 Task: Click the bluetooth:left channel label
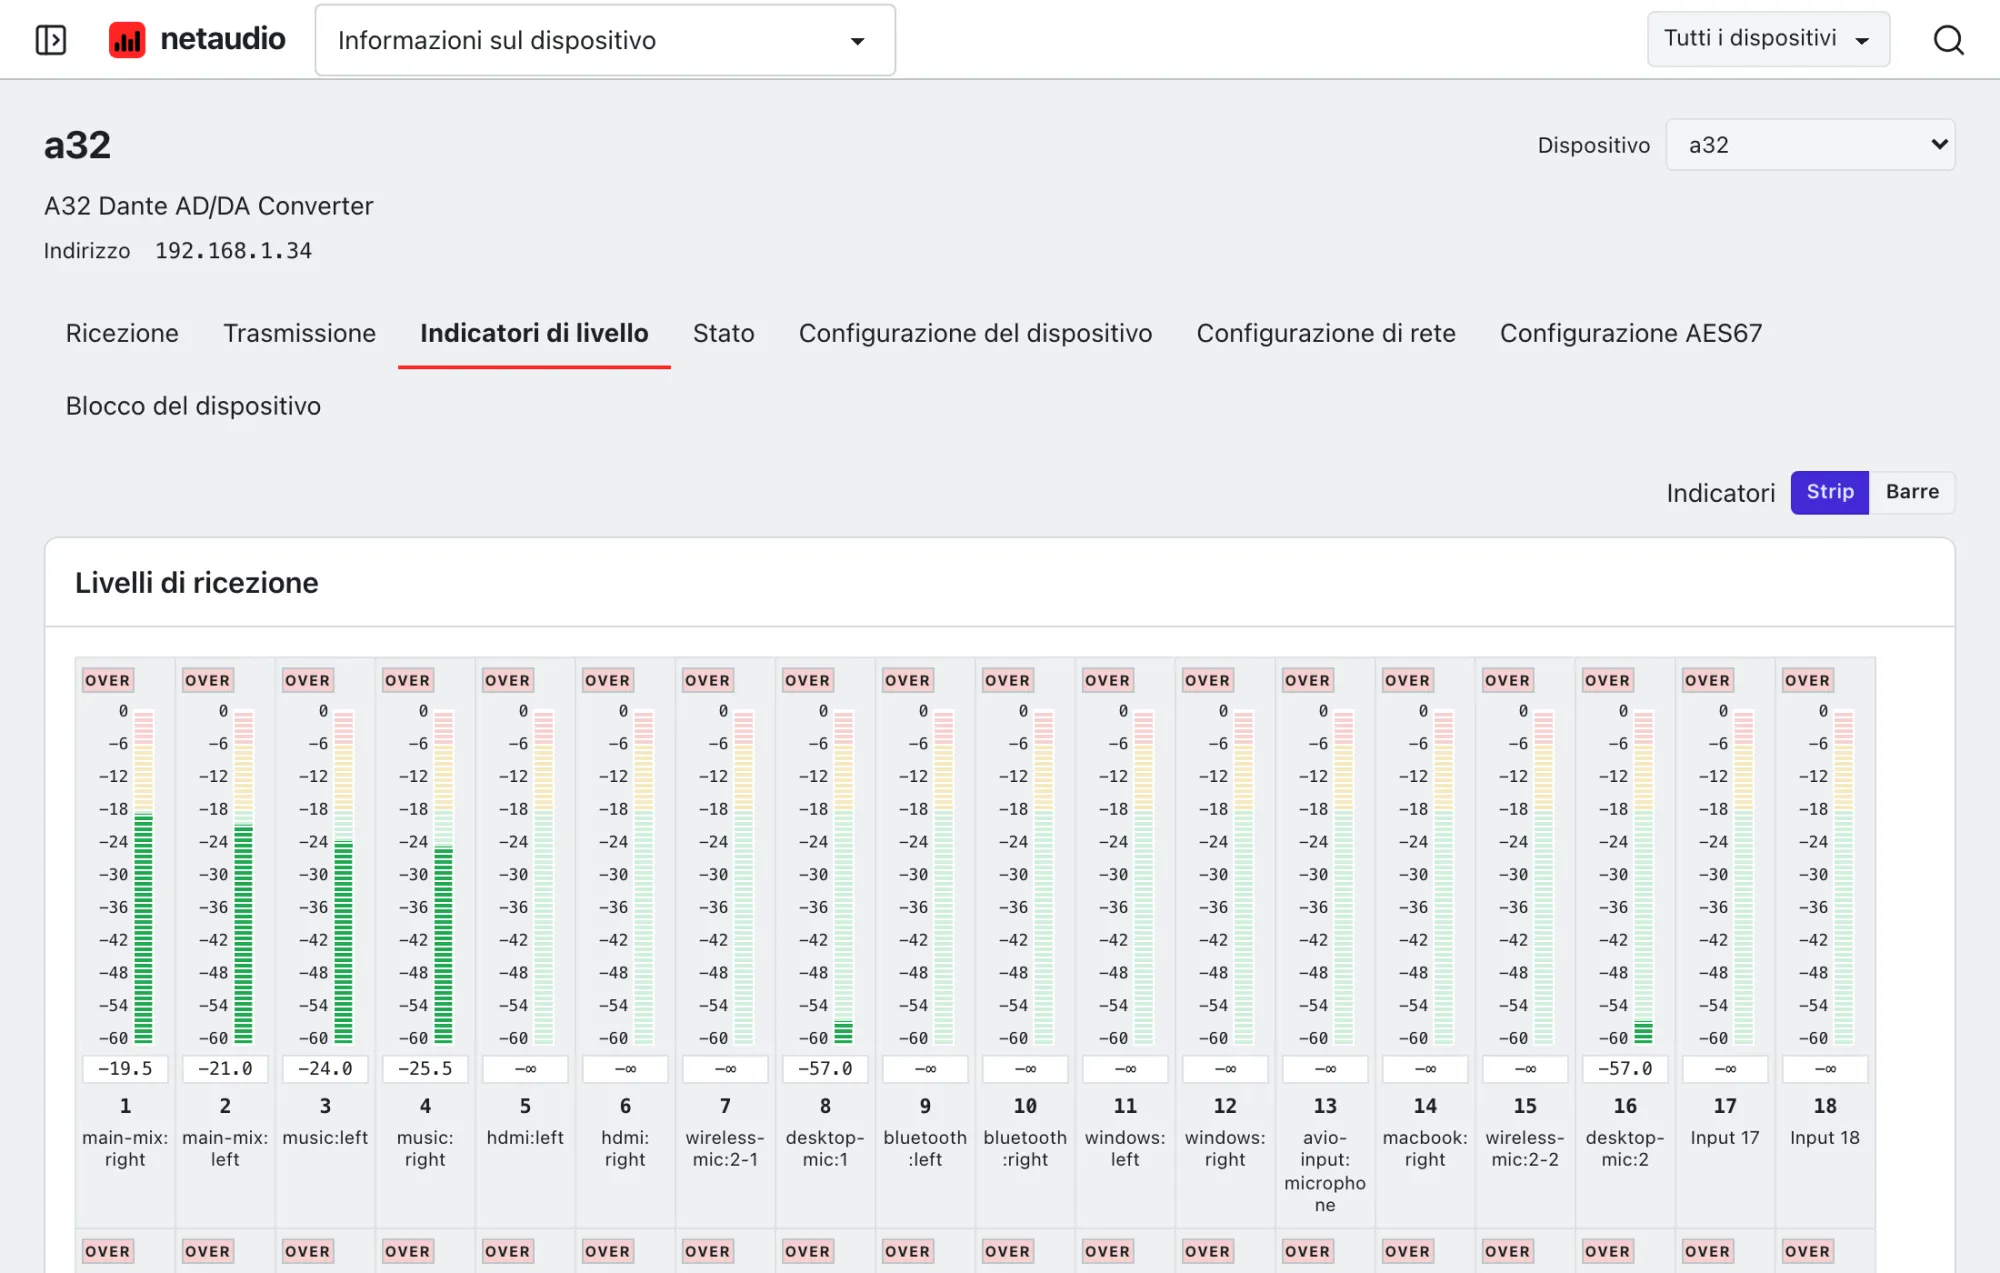point(925,1148)
